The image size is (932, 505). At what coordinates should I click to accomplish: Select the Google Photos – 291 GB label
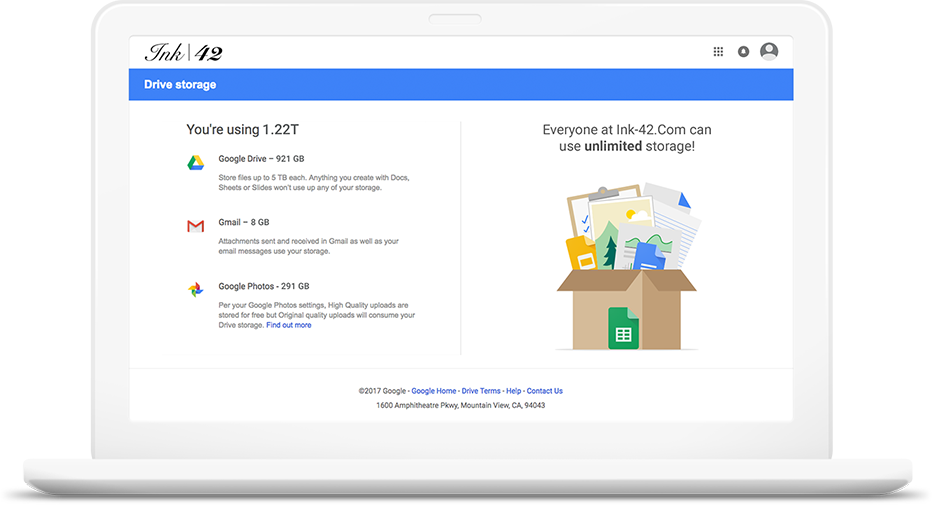(x=264, y=286)
